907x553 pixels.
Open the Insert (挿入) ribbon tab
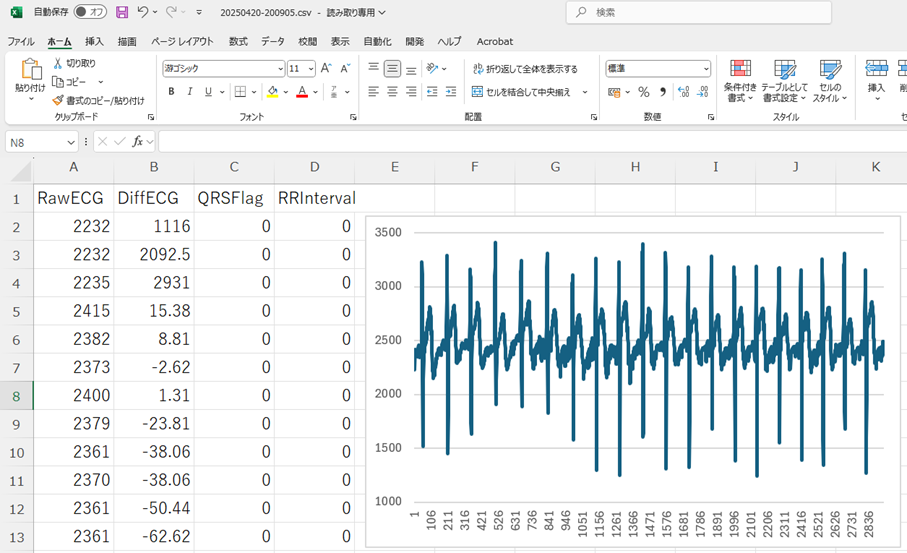(x=94, y=42)
